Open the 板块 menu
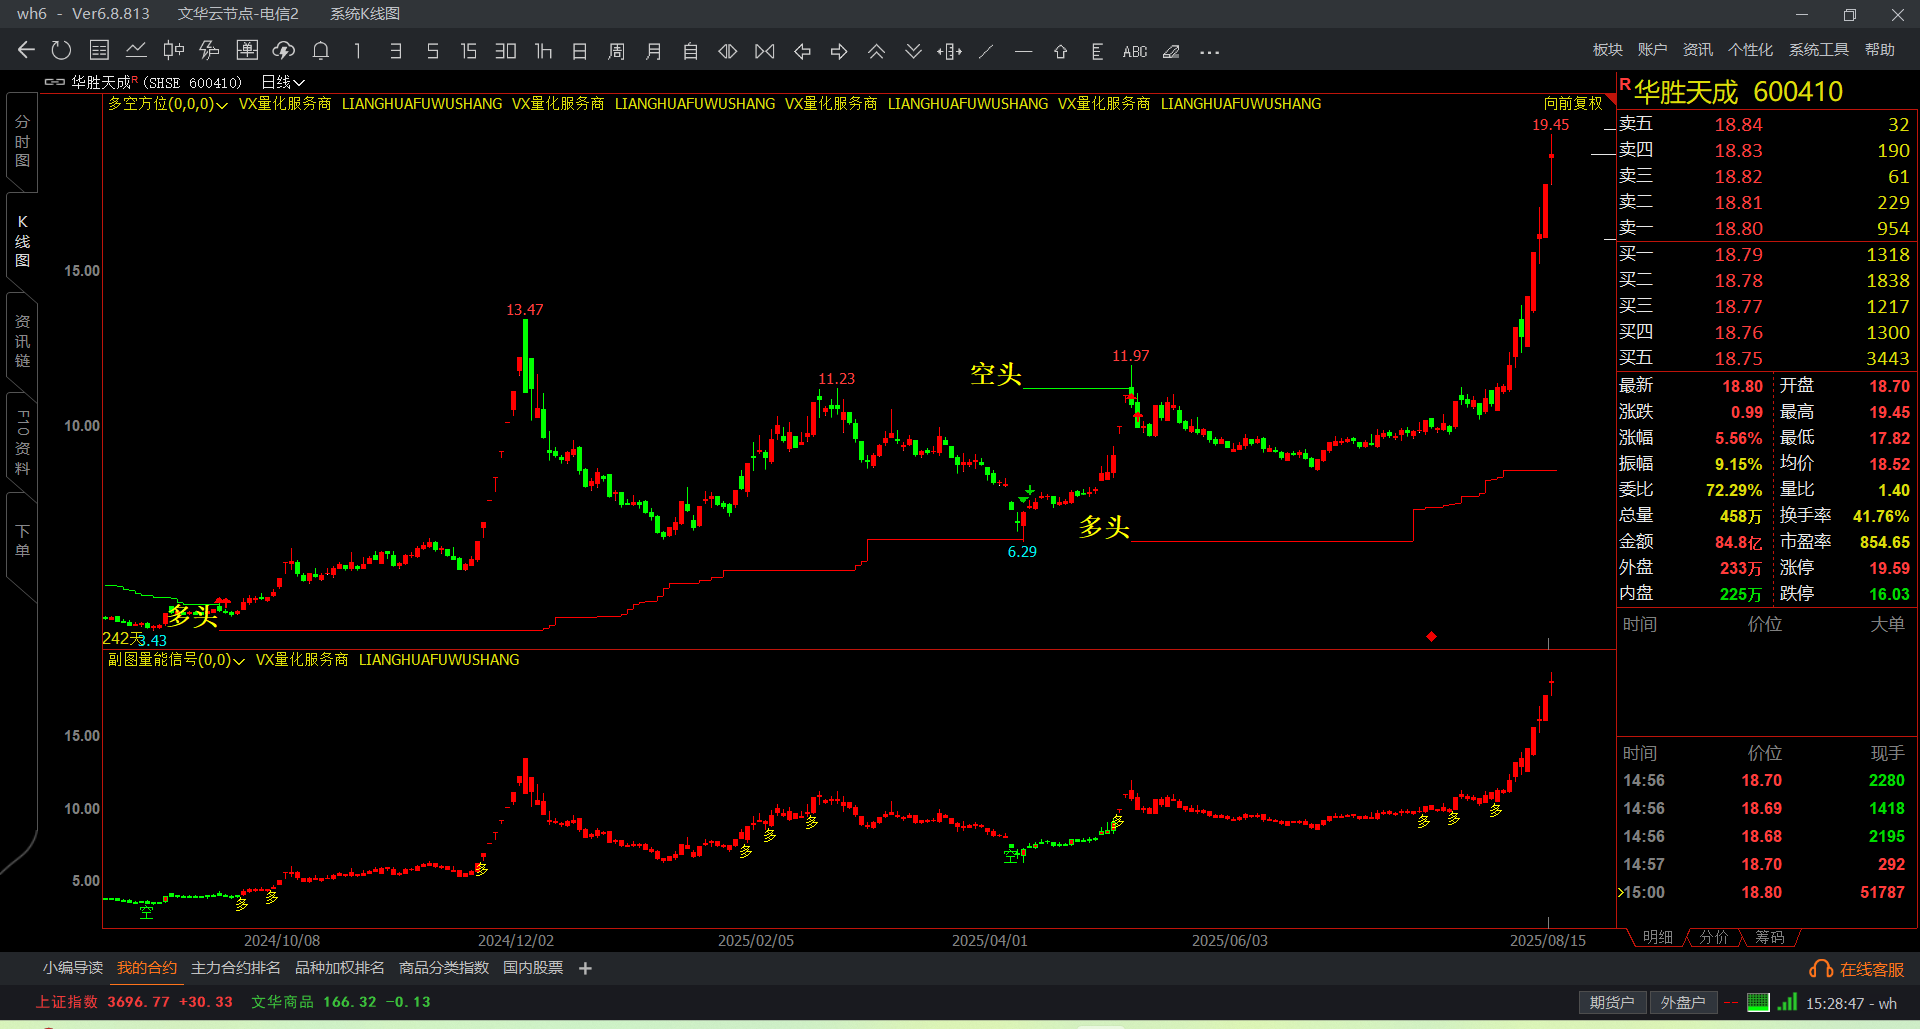Viewport: 1920px width, 1029px height. click(x=1608, y=50)
